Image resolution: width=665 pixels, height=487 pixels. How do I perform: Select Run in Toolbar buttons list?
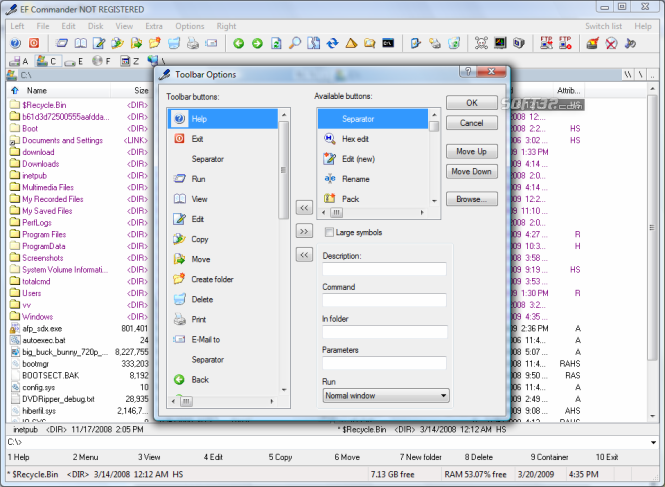click(x=223, y=179)
